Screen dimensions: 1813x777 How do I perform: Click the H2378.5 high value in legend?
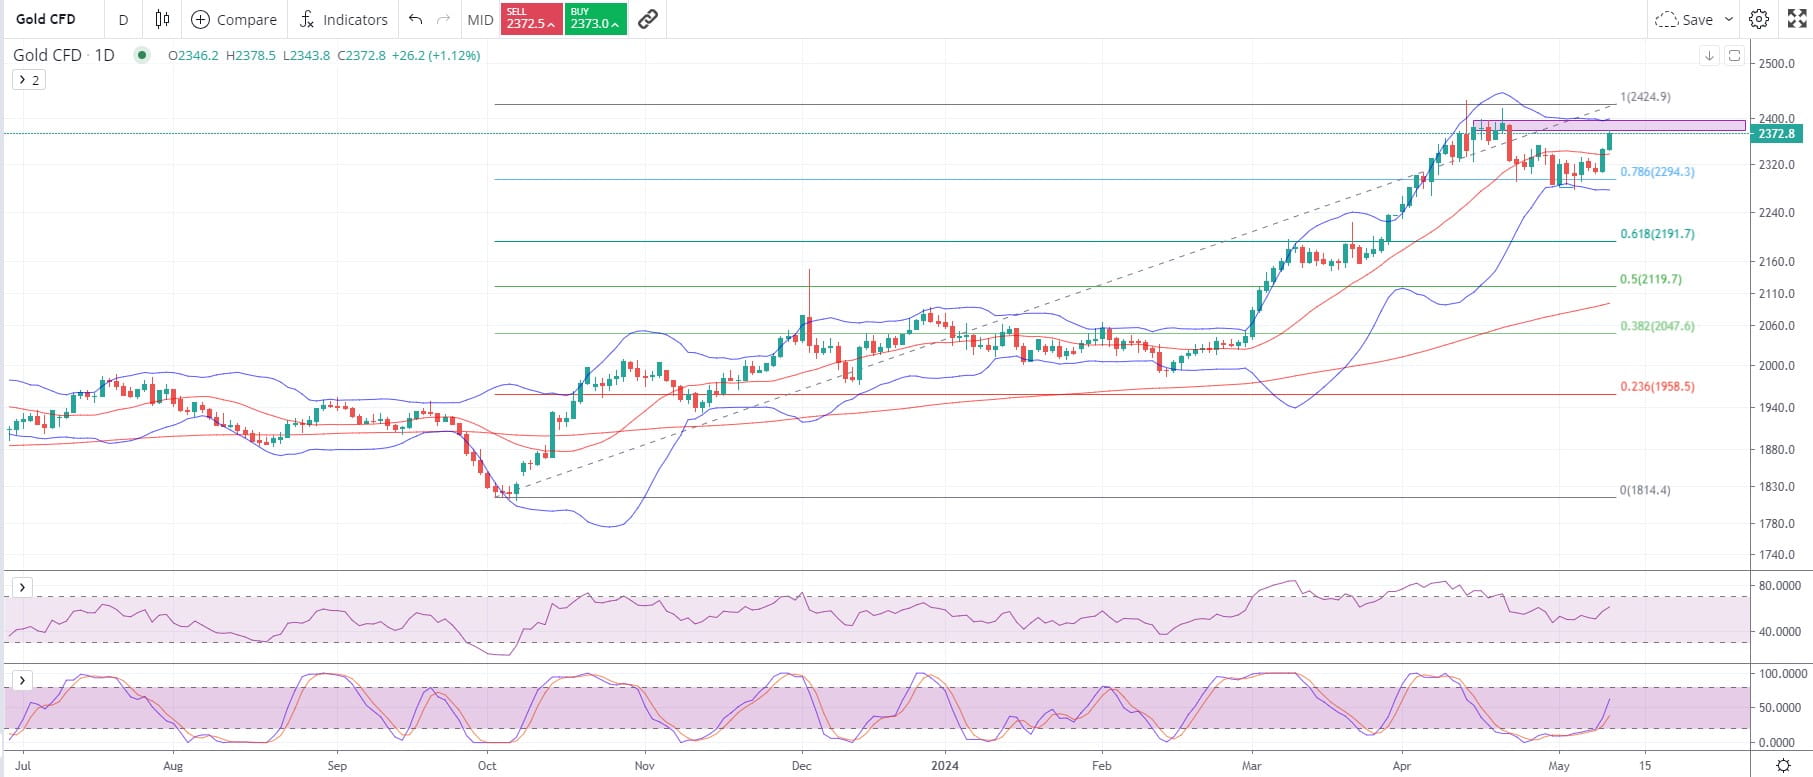point(252,56)
